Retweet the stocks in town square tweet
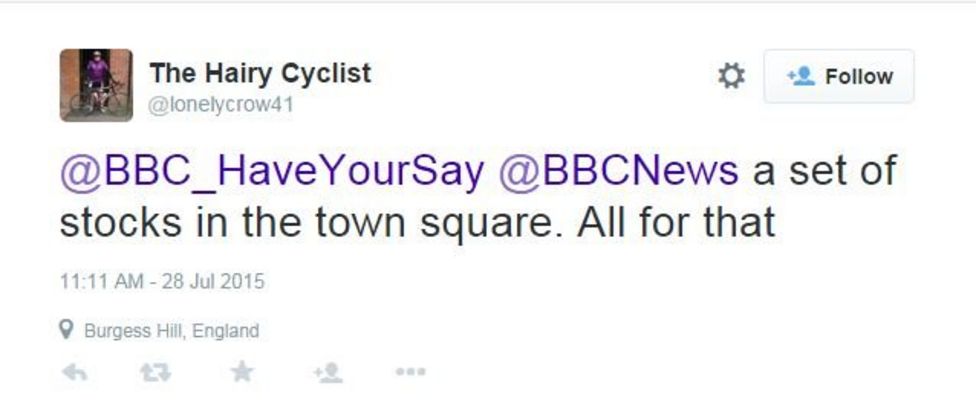 point(155,372)
